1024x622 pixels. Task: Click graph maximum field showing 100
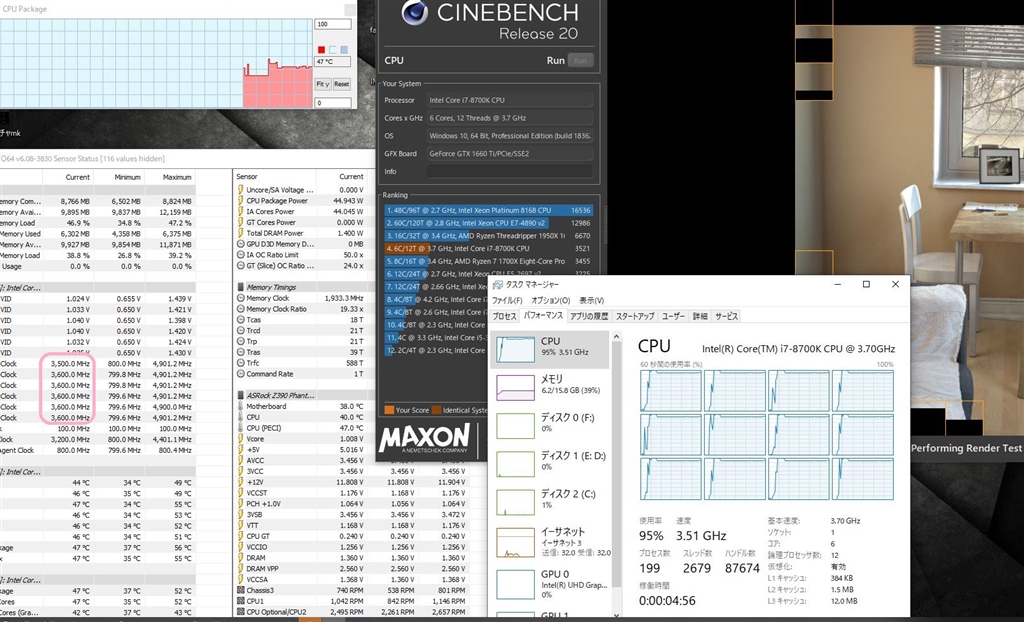pyautogui.click(x=332, y=24)
